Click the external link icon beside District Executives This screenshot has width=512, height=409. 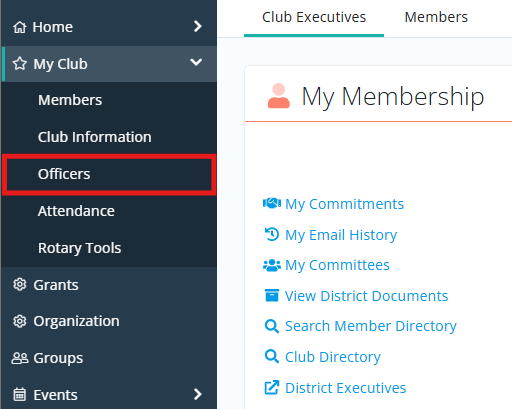pos(272,387)
